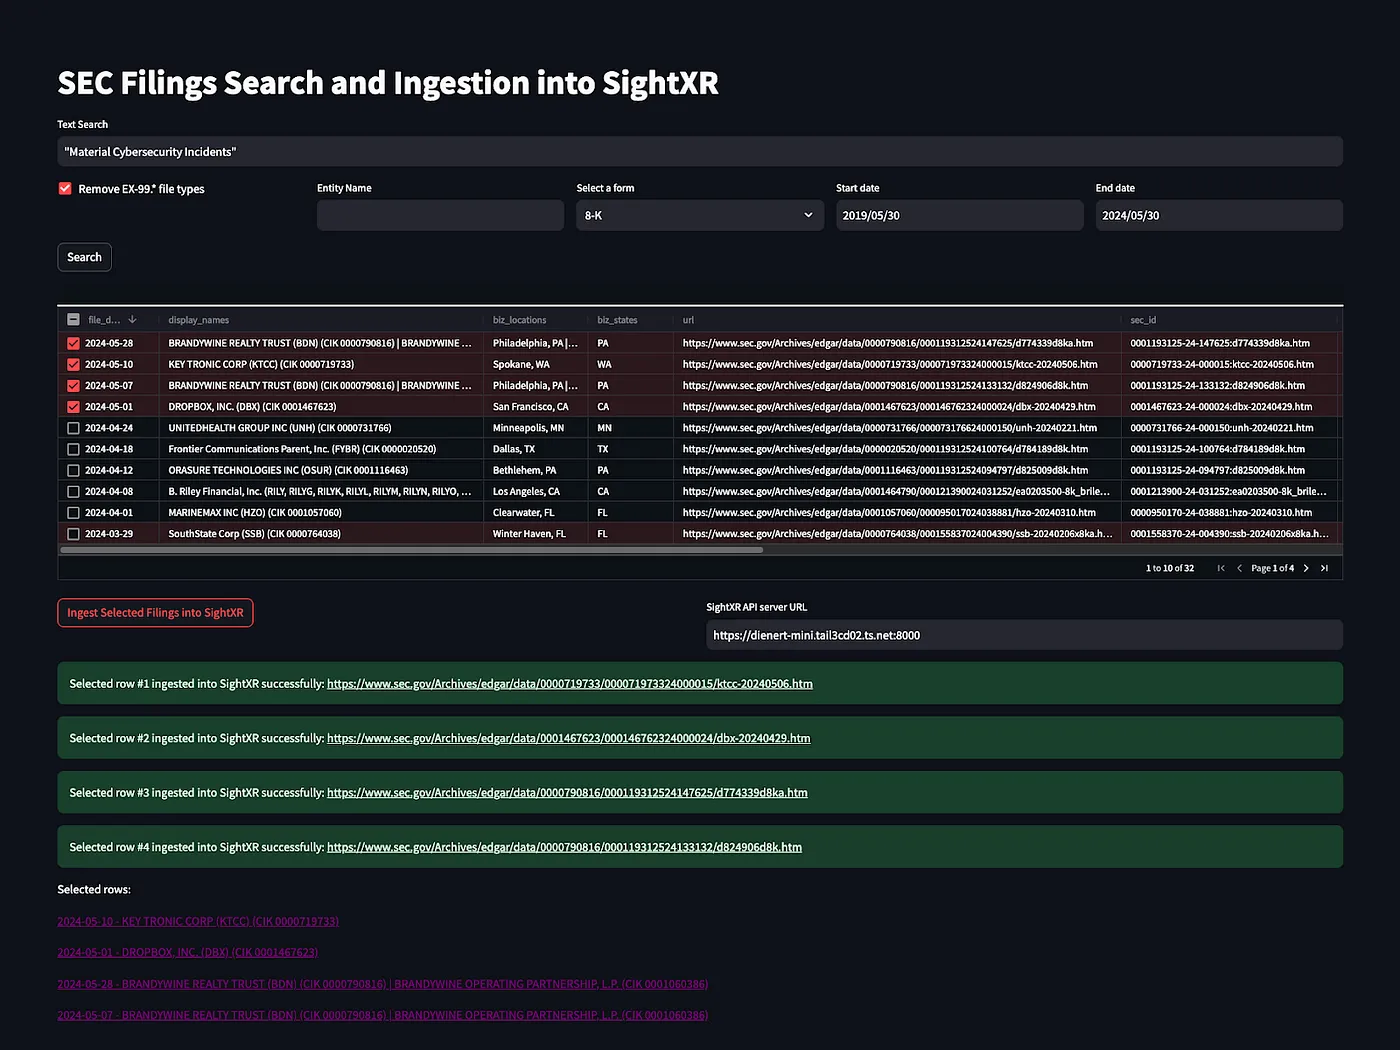Image resolution: width=1400 pixels, height=1050 pixels.
Task: Click the UnitedHealth unh-20240221.htm url cell
Action: [x=890, y=428]
